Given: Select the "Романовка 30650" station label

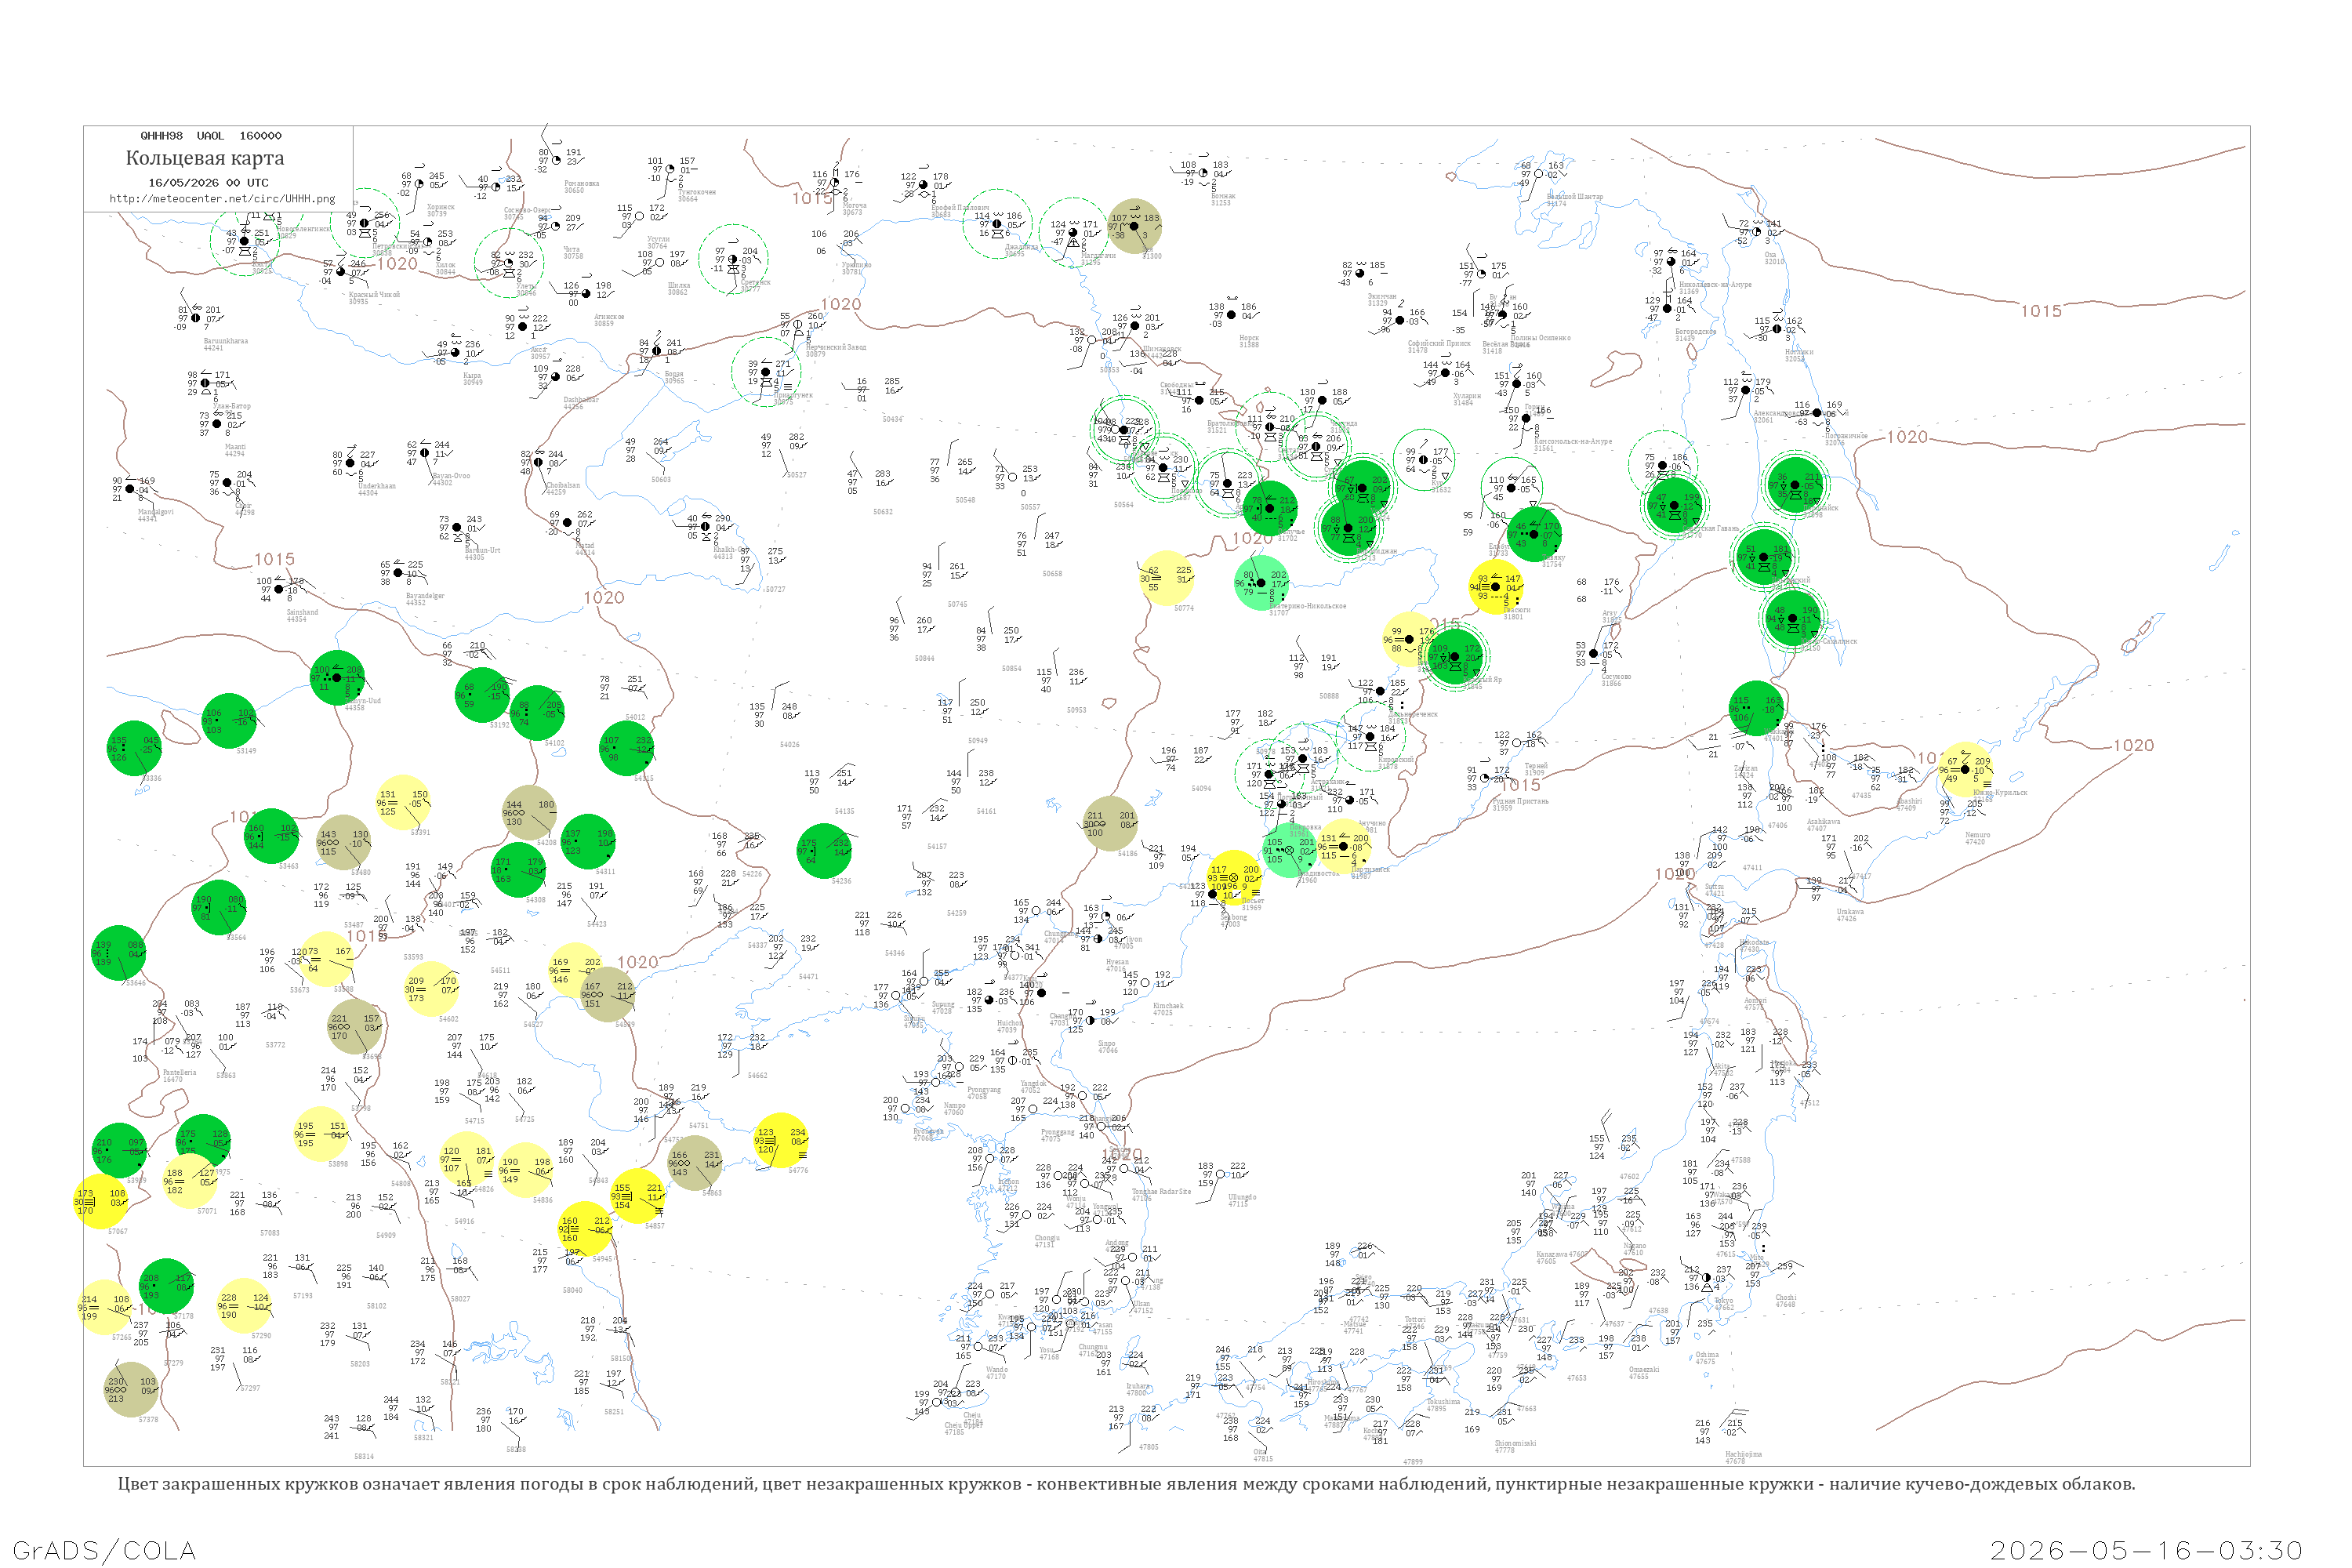Looking at the screenshot, I should [x=581, y=187].
